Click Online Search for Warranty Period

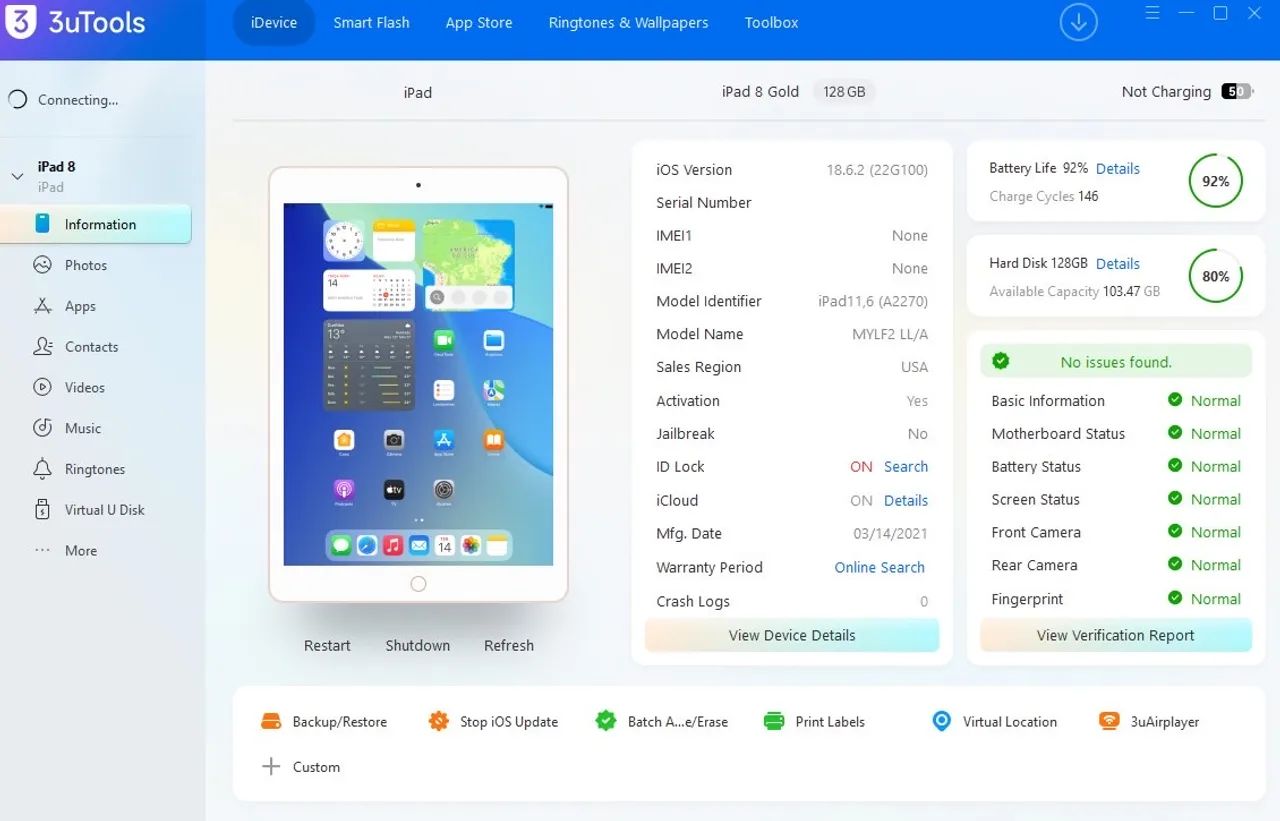[x=880, y=567]
